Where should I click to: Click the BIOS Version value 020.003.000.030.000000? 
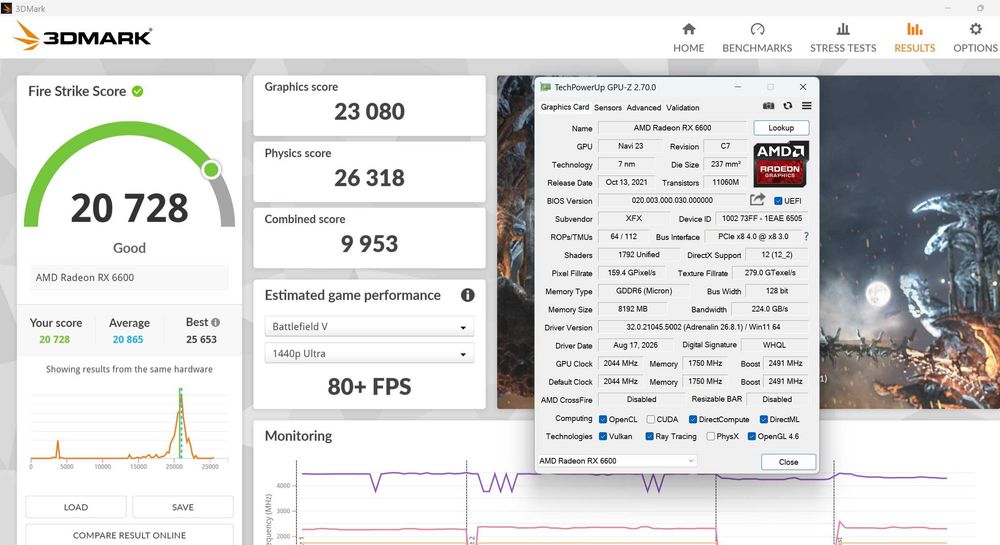(672, 200)
